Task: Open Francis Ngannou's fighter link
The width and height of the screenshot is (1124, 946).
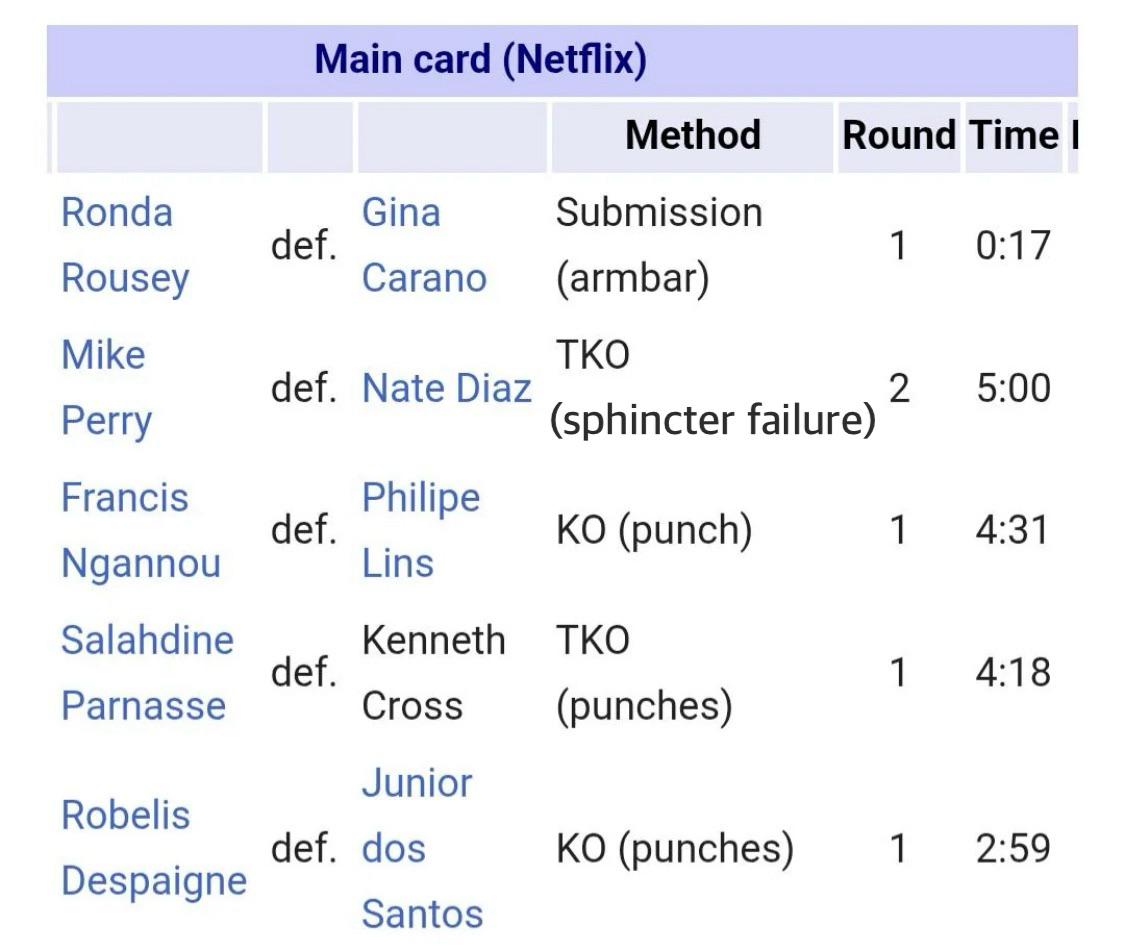Action: [140, 530]
